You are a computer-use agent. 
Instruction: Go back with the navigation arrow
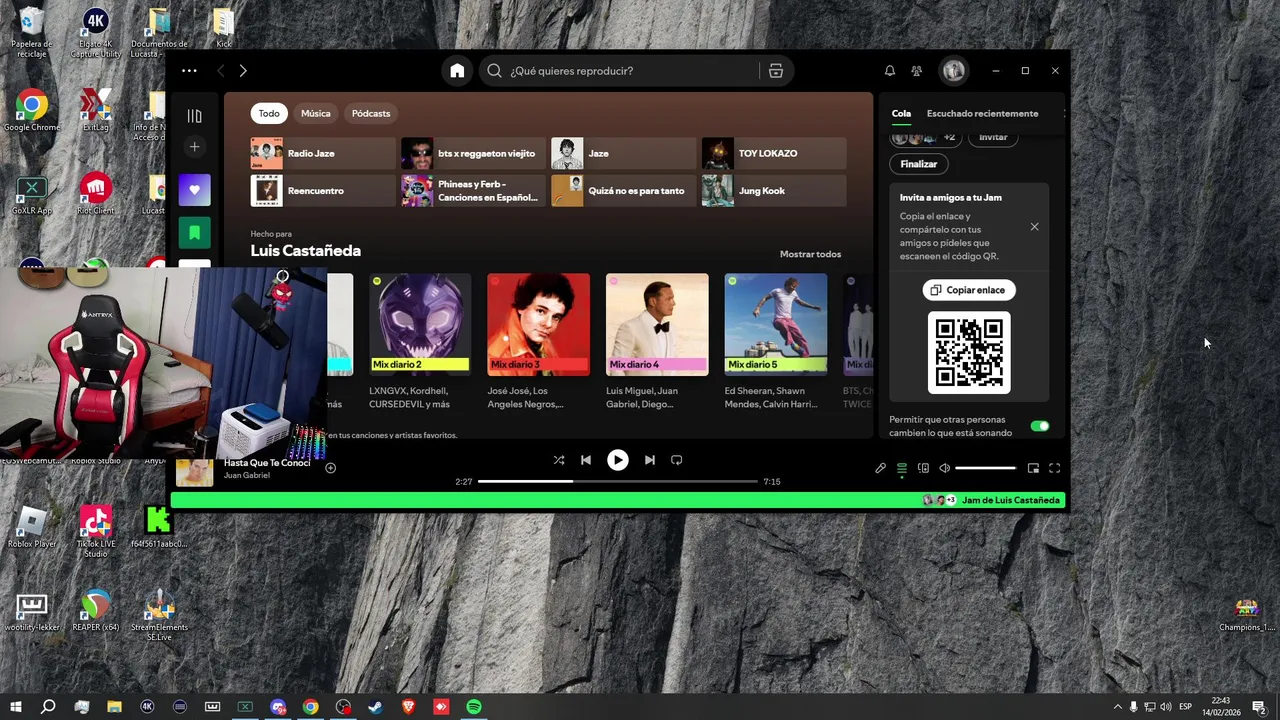pyautogui.click(x=220, y=71)
